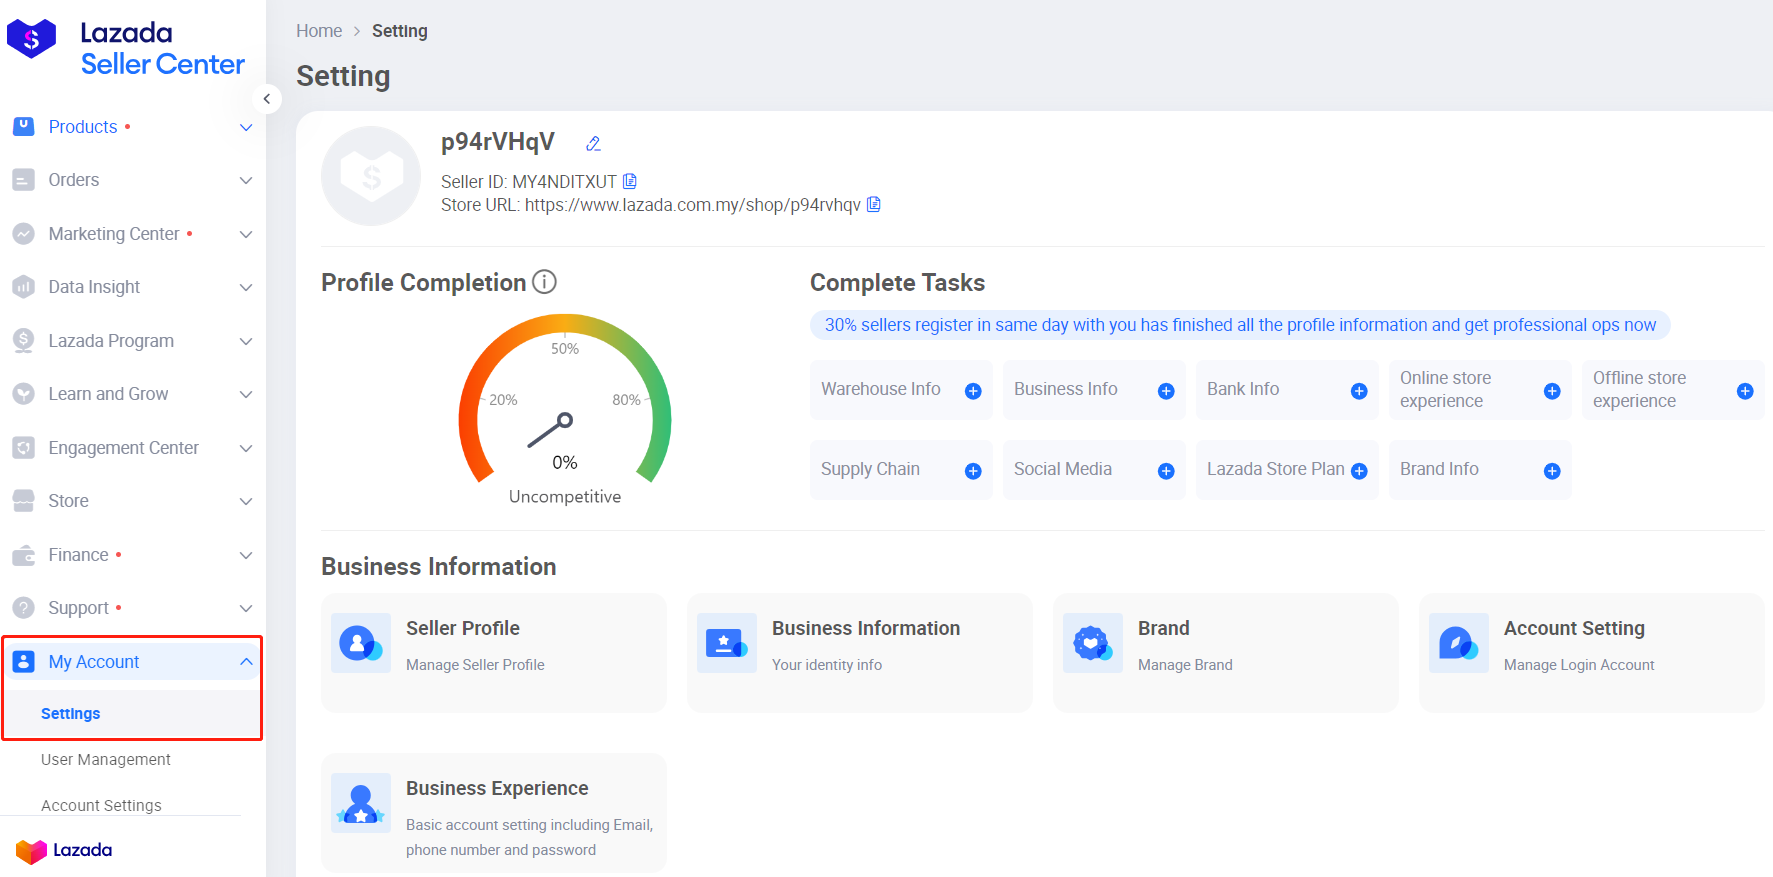The image size is (1773, 877).
Task: Copy the Seller ID with the copy icon
Action: 630,181
